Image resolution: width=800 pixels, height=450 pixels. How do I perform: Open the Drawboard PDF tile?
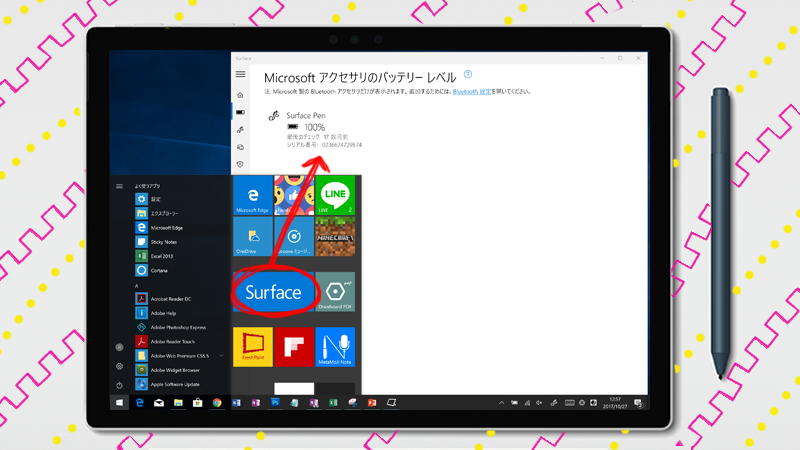(335, 292)
